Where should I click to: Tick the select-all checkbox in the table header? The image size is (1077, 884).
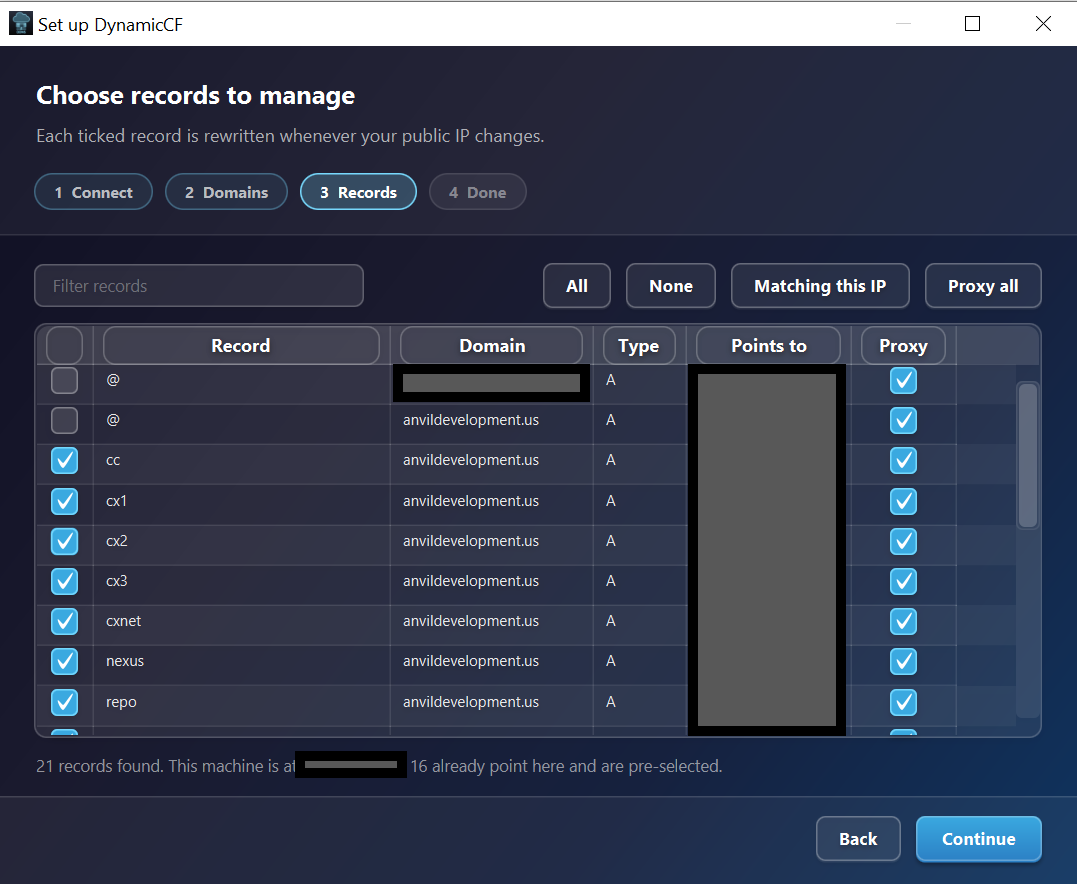(x=65, y=345)
